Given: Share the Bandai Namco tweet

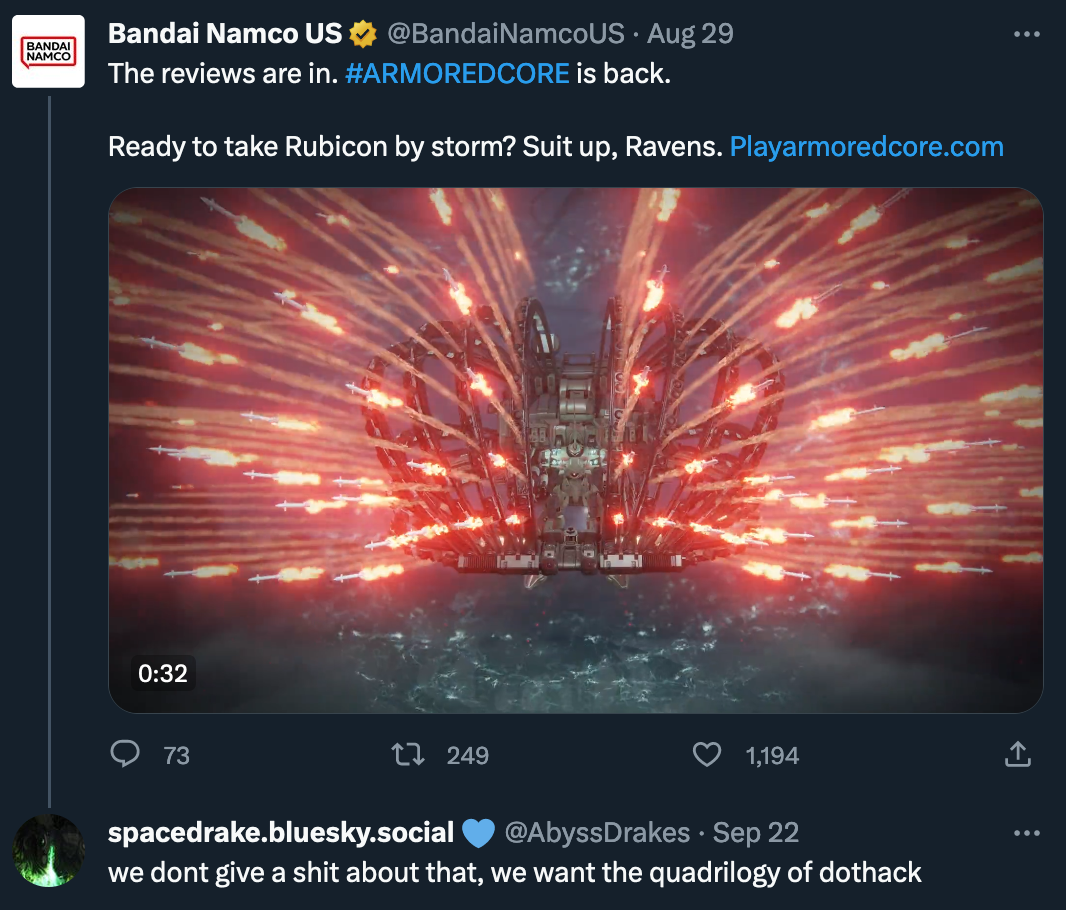Looking at the screenshot, I should 1018,754.
